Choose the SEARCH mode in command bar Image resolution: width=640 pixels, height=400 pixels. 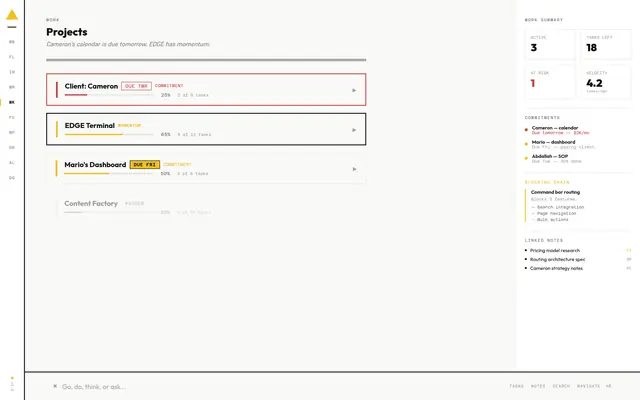tap(561, 386)
